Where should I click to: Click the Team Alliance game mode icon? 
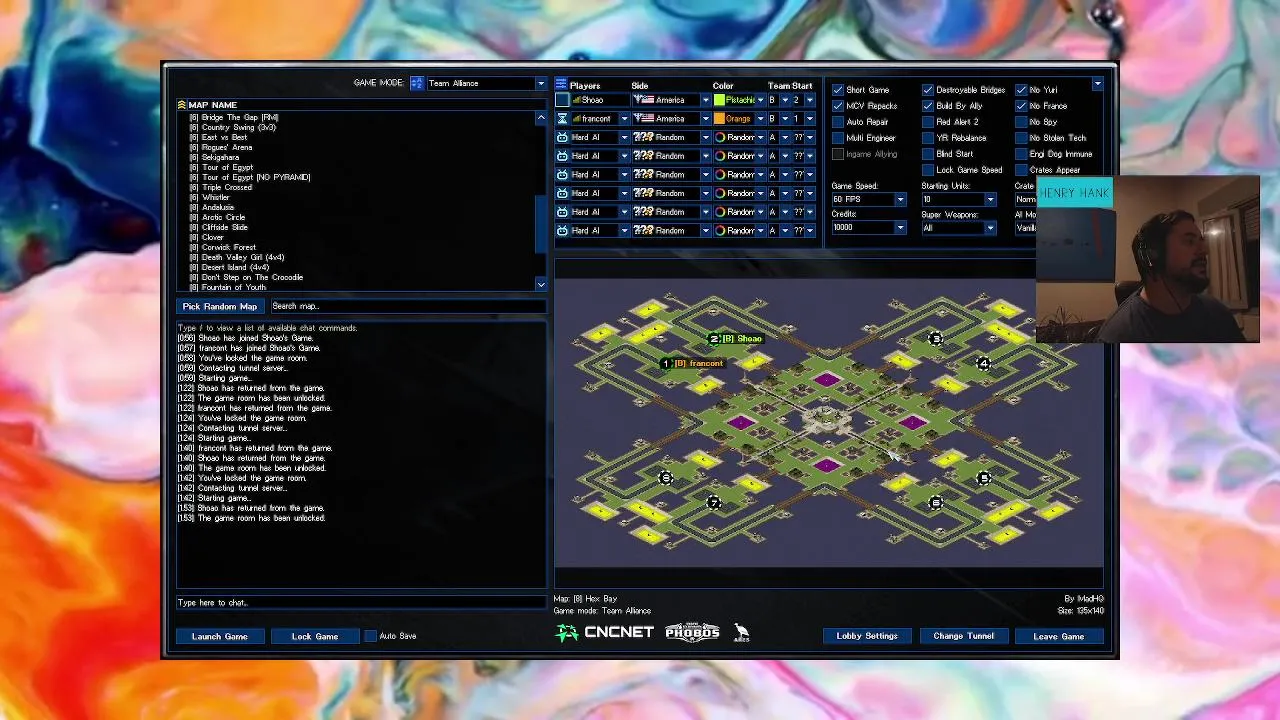click(x=417, y=83)
